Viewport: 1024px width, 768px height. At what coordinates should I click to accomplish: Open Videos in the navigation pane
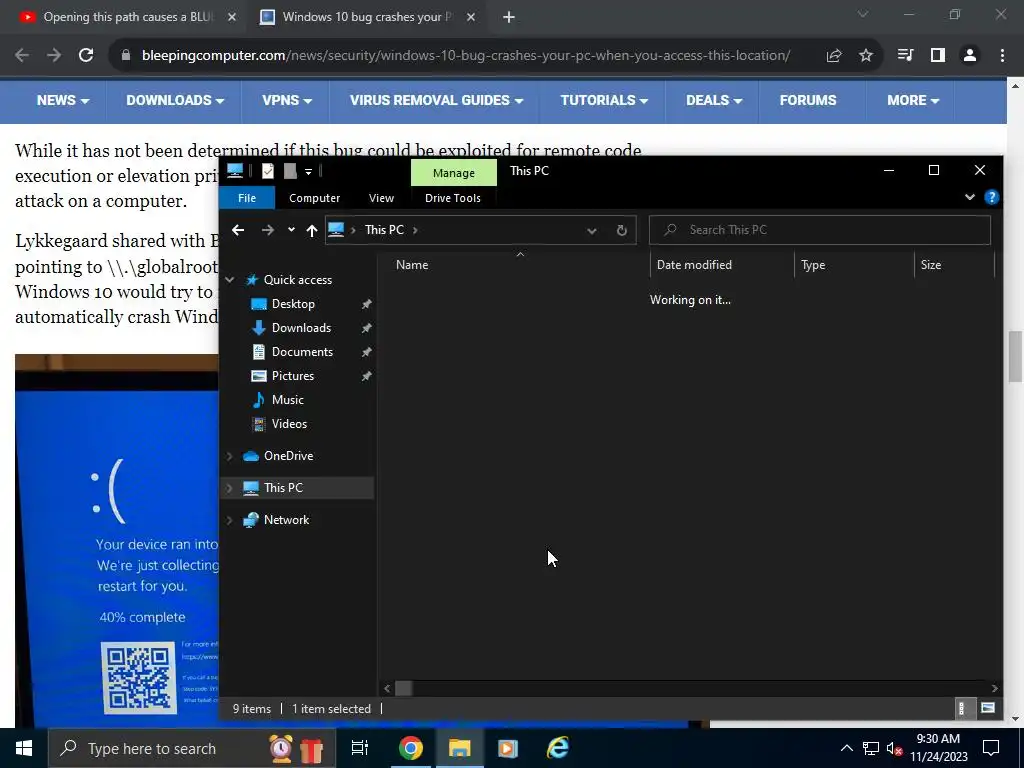point(289,424)
